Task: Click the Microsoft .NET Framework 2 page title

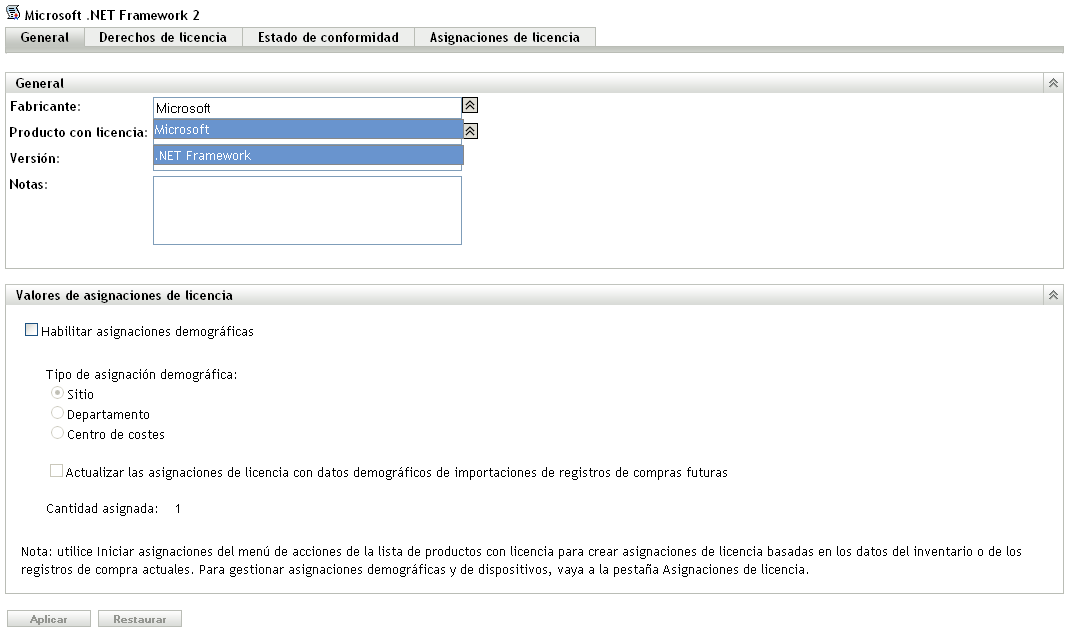Action: coord(112,15)
